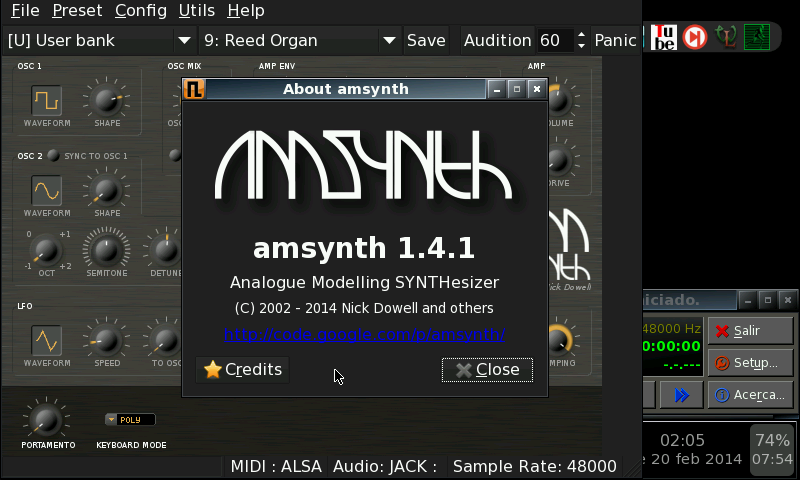Open Setup in the JACK control window

751,363
